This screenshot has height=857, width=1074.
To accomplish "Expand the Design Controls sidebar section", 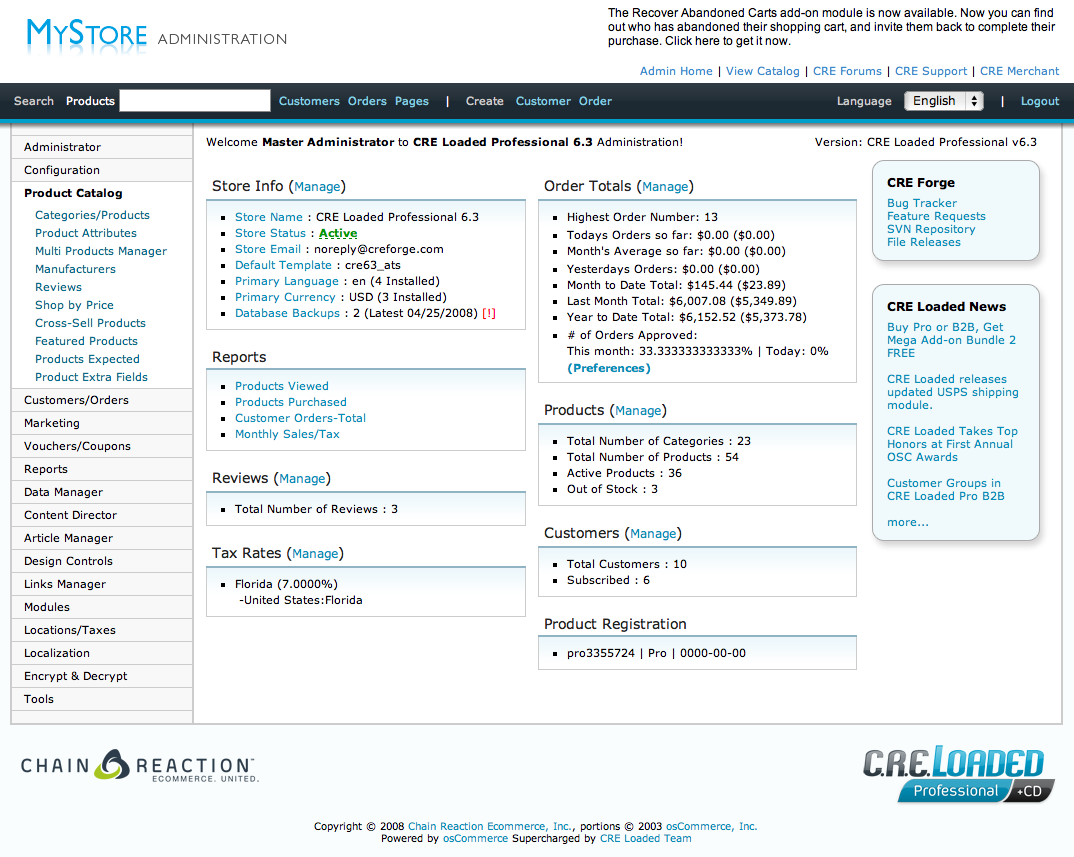I will pos(102,561).
